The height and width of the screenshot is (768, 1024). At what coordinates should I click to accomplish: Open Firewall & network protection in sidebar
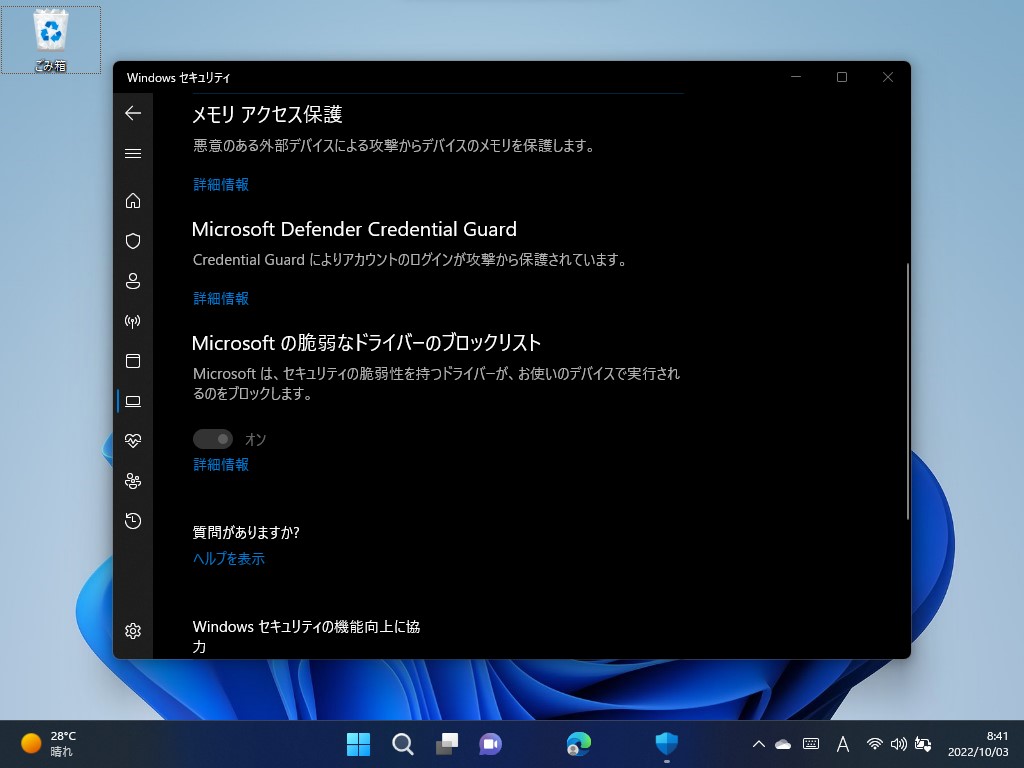(133, 321)
